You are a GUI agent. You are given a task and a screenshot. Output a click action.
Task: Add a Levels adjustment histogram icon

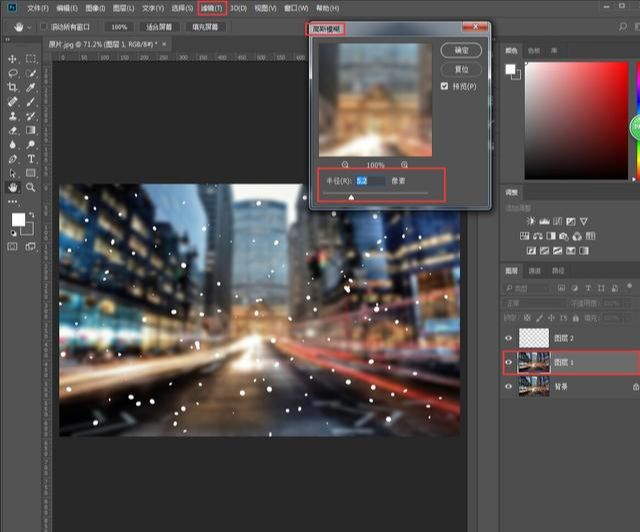tap(544, 221)
